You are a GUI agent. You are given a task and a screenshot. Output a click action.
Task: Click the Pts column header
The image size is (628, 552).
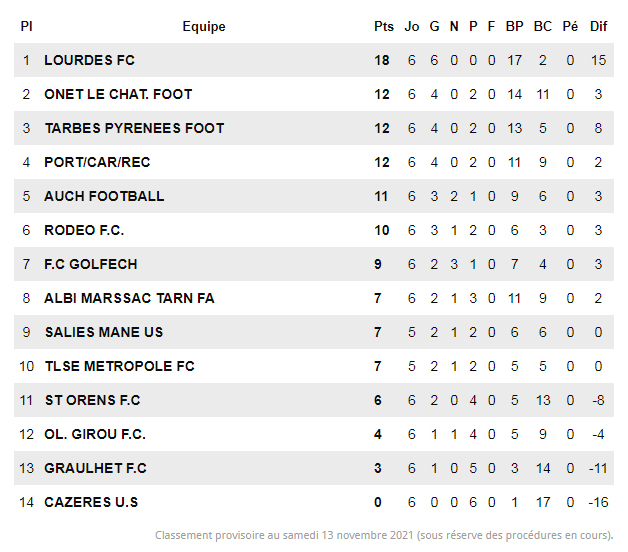tap(384, 27)
